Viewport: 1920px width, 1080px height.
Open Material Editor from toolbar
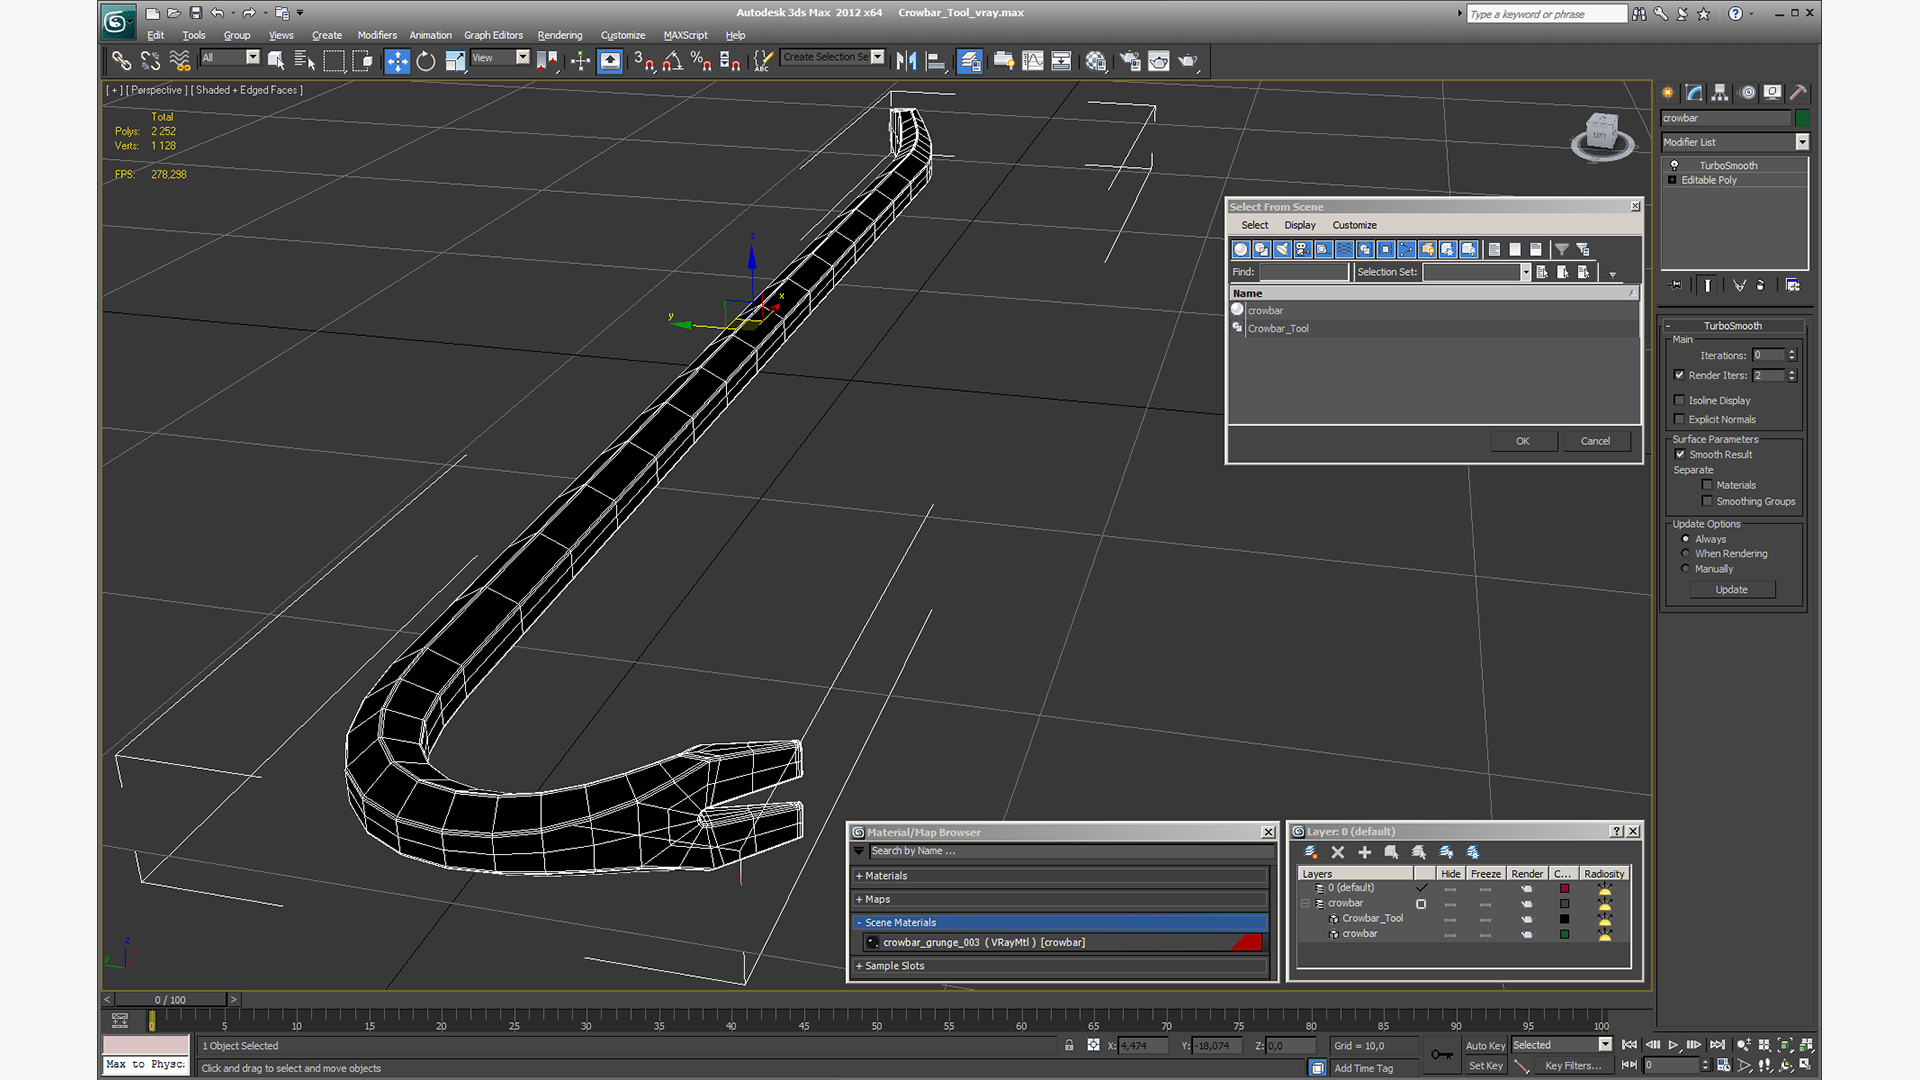point(1096,62)
